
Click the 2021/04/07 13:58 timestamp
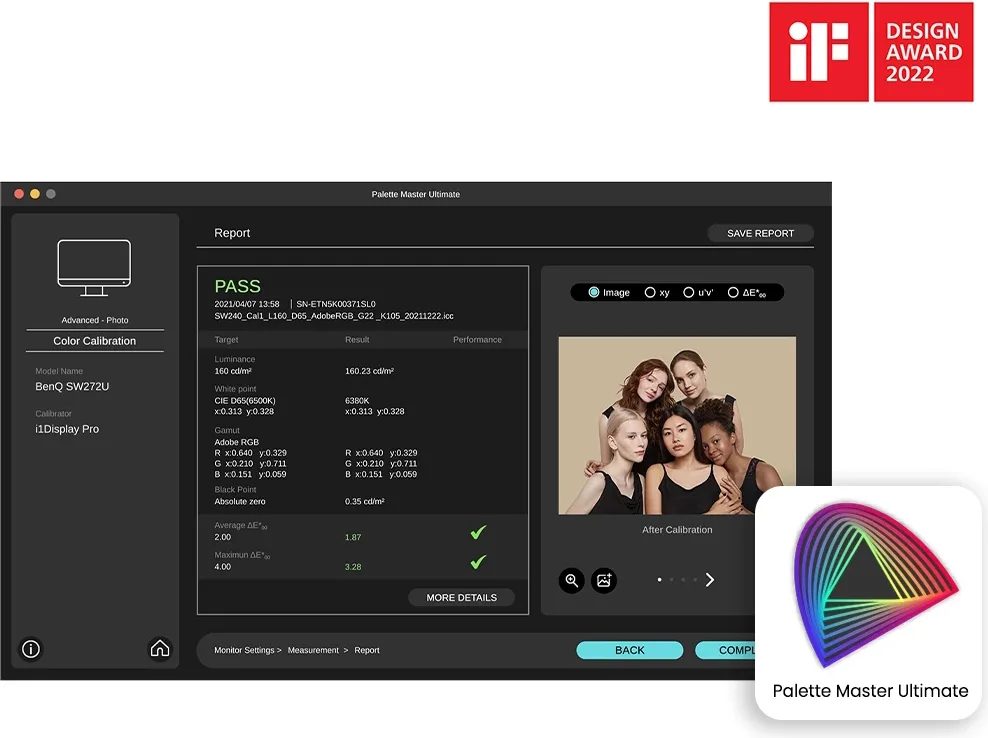246,304
